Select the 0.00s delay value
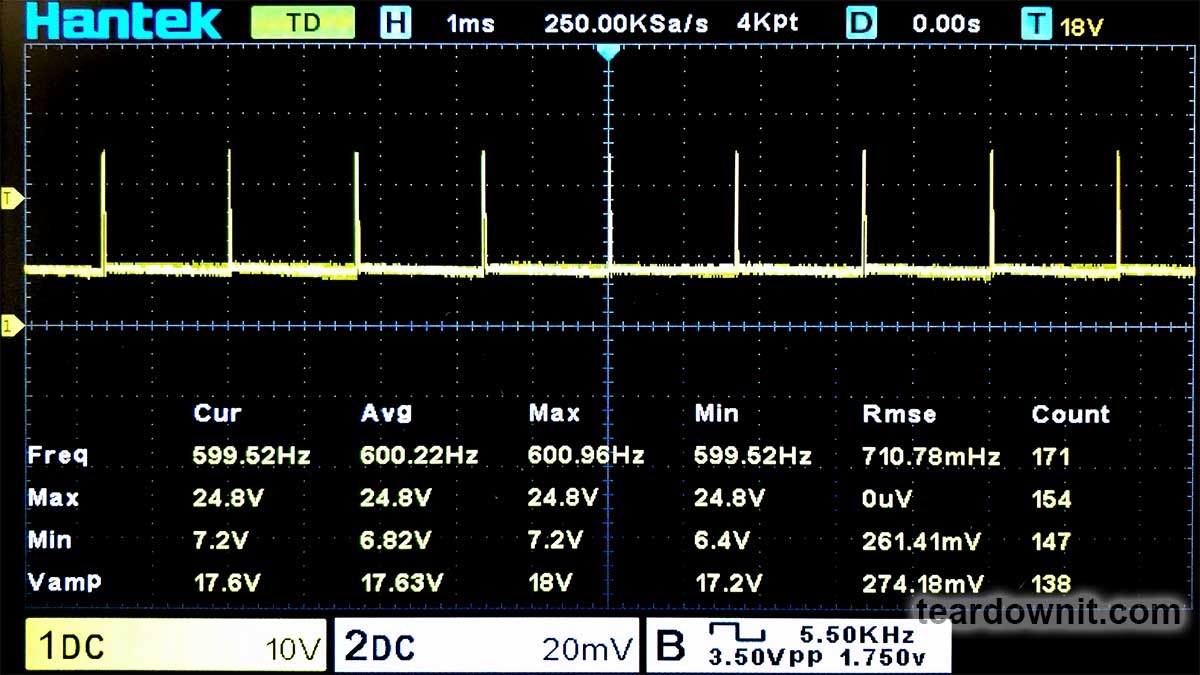 pos(946,23)
